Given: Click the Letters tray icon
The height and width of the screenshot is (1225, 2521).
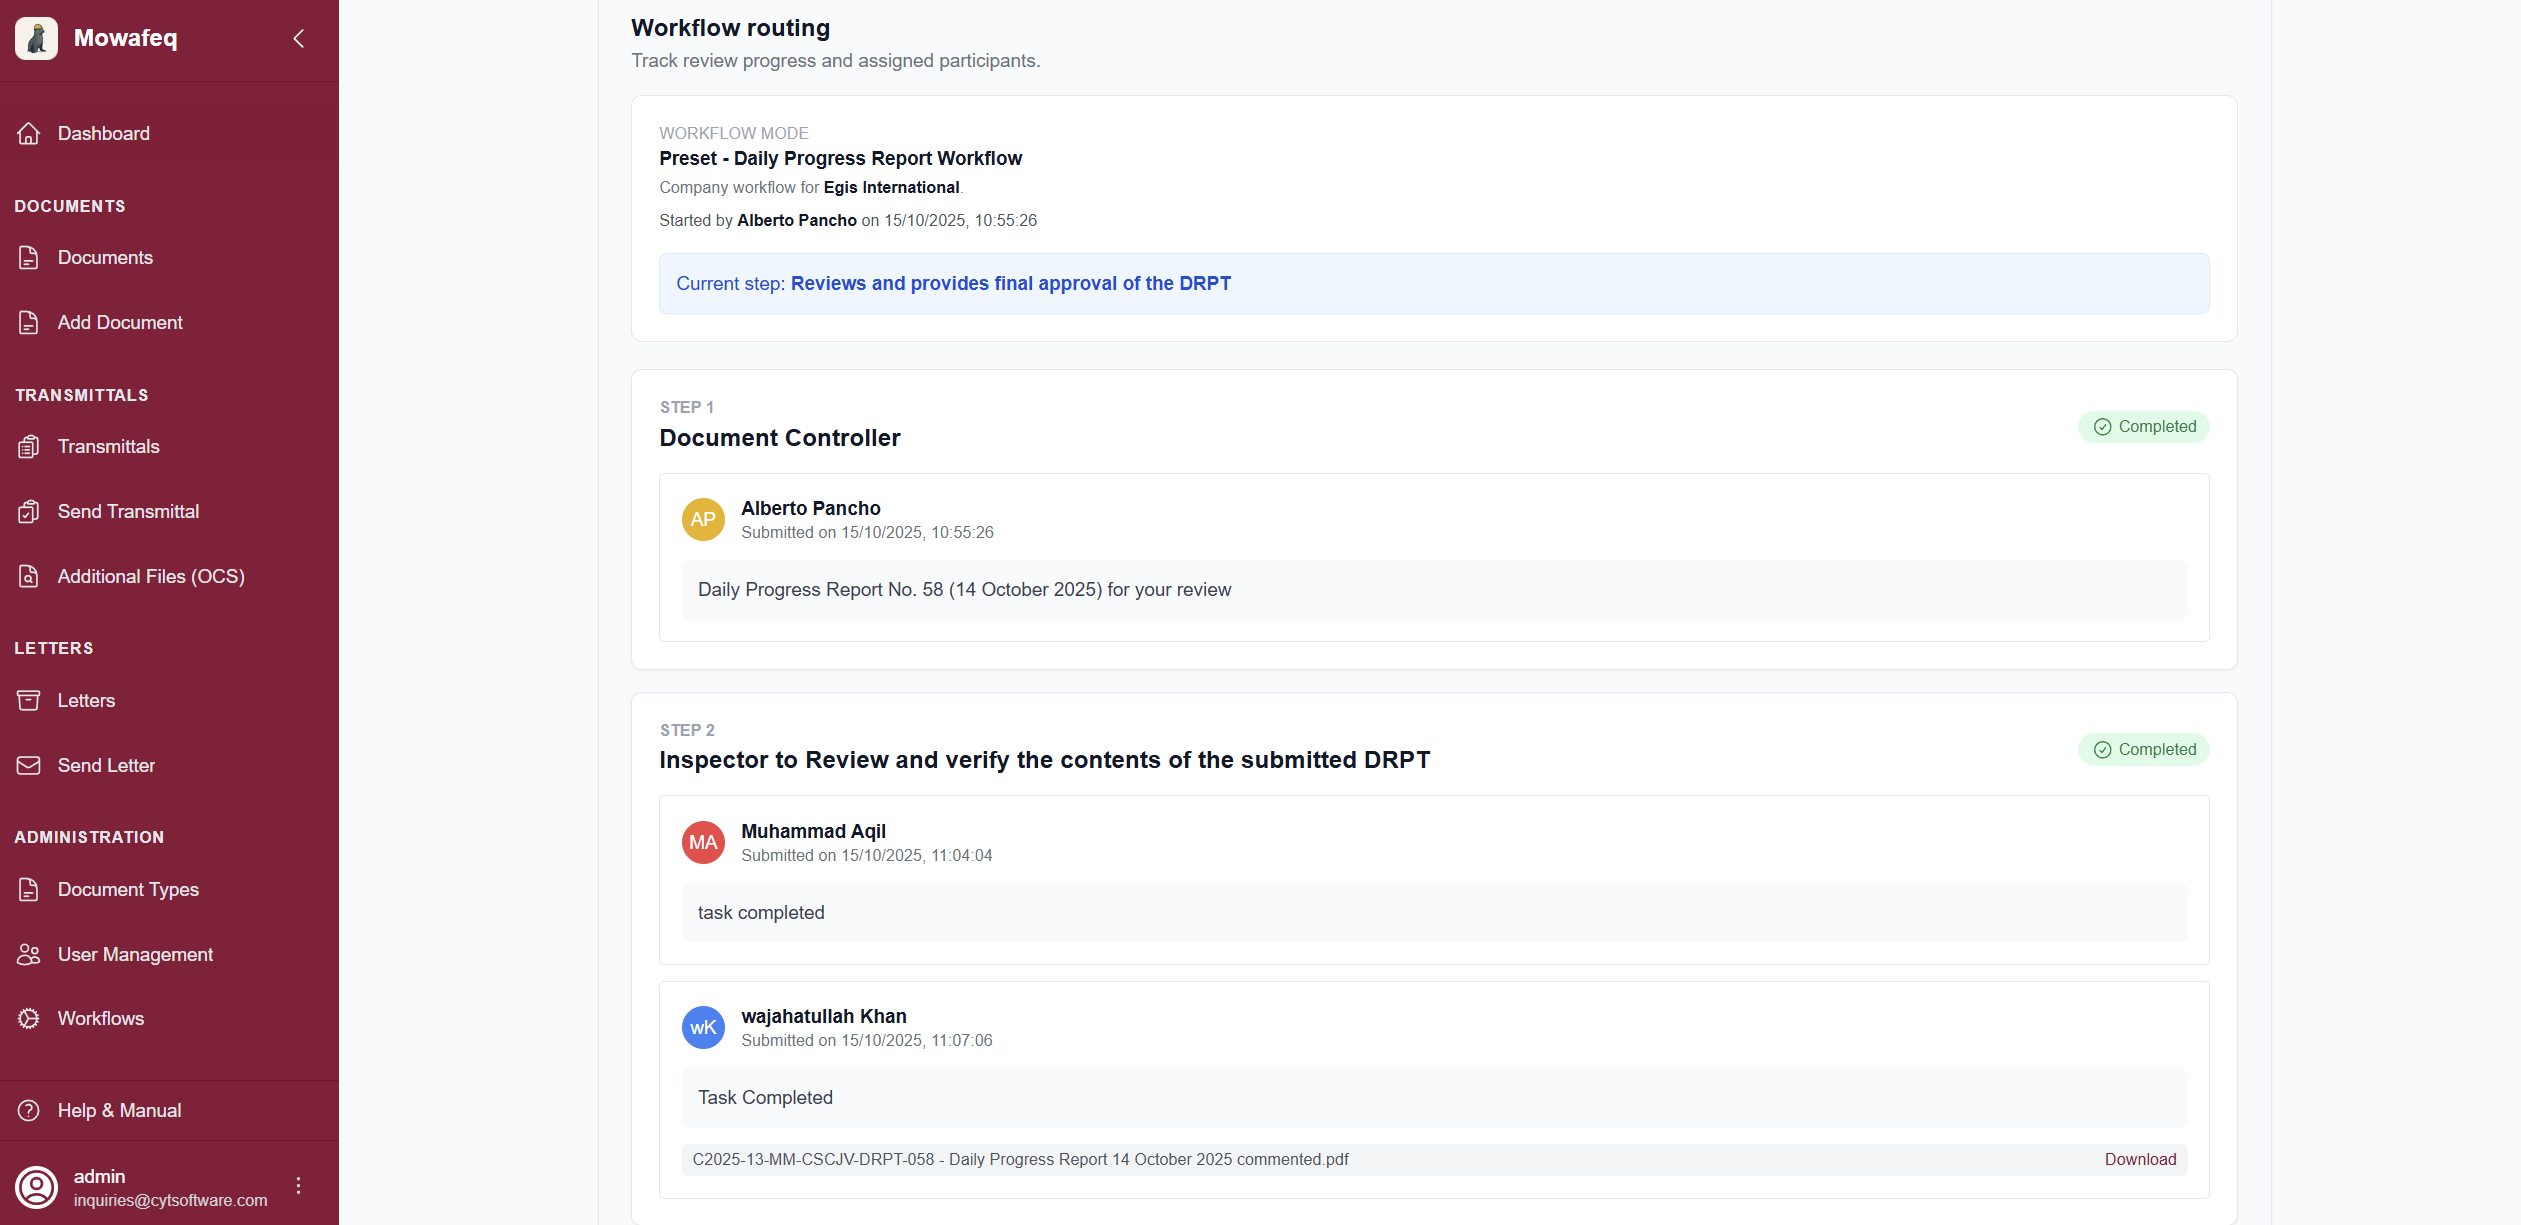Looking at the screenshot, I should (28, 700).
